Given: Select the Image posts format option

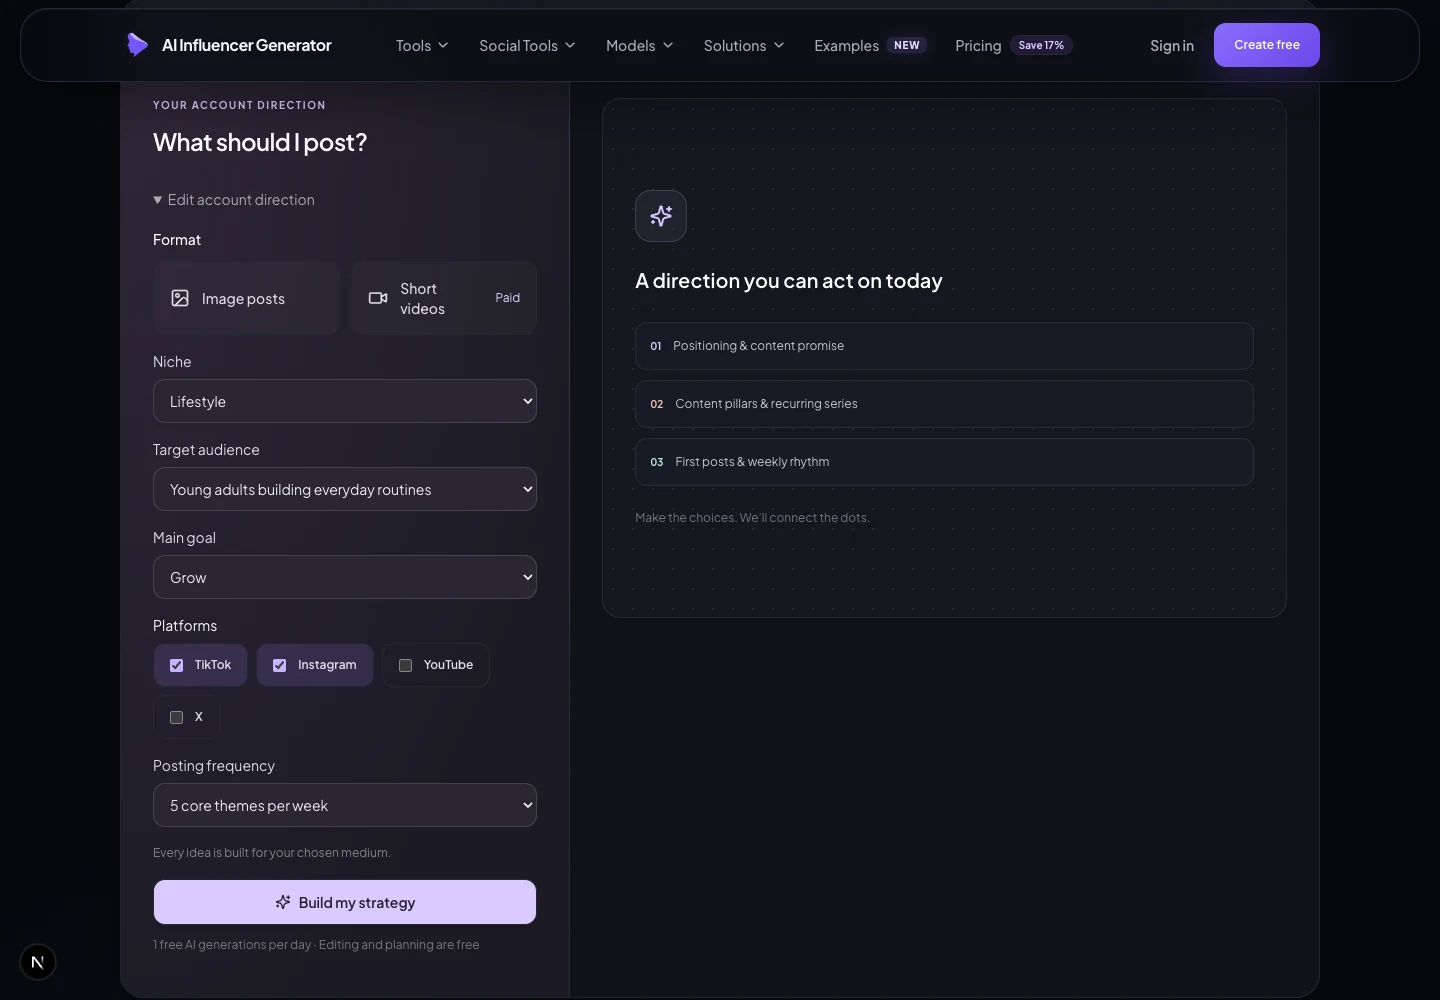Looking at the screenshot, I should pyautogui.click(x=246, y=298).
